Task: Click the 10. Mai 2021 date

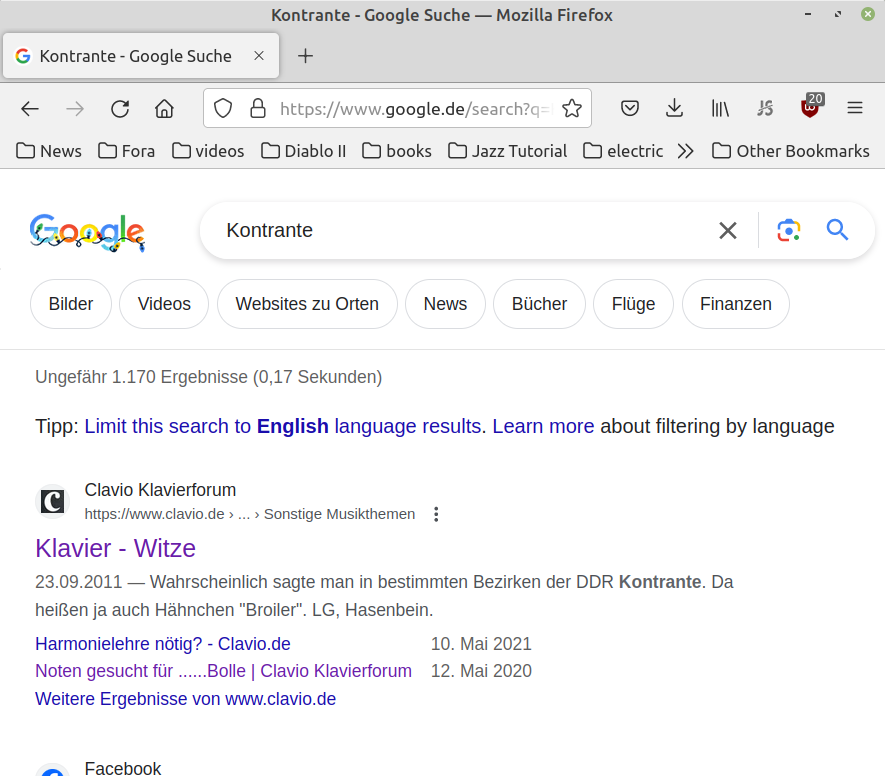Action: (x=481, y=644)
